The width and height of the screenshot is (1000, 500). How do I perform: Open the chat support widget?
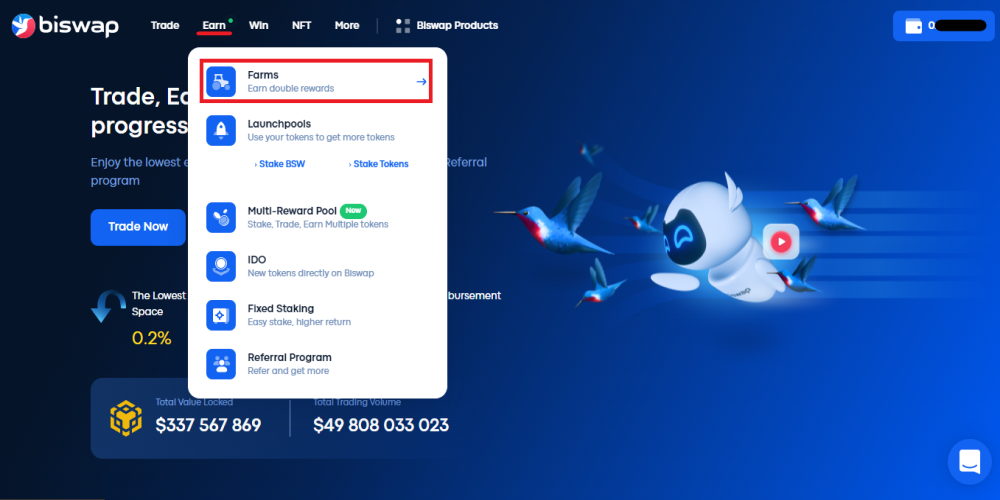tap(969, 461)
